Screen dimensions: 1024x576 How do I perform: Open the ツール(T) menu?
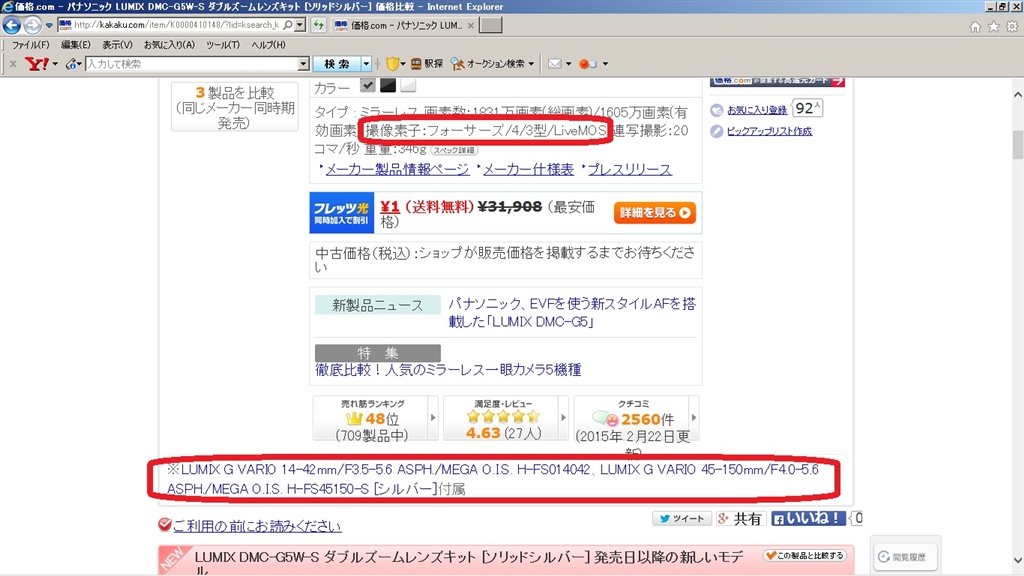pos(223,44)
